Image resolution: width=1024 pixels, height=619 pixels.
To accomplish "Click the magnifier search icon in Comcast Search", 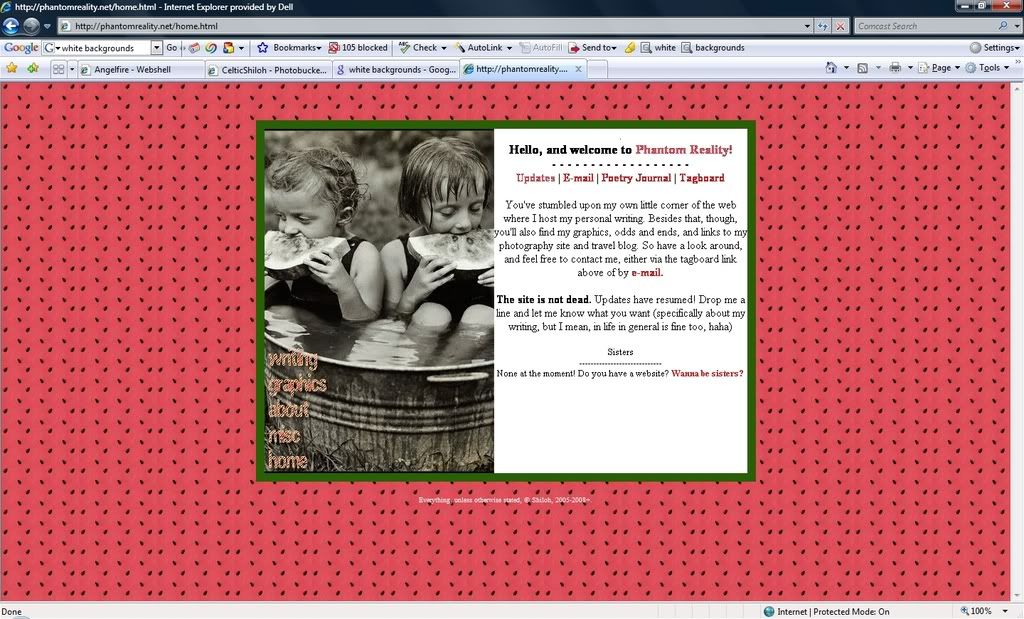I will [x=1003, y=26].
